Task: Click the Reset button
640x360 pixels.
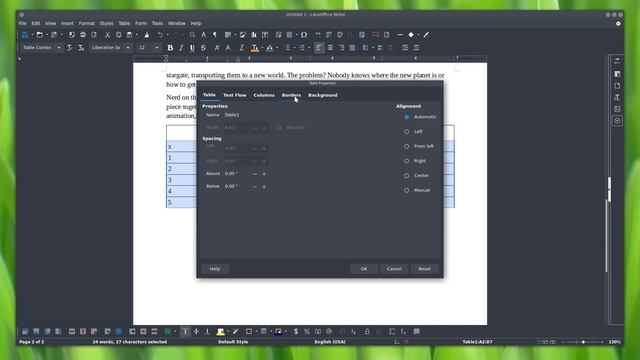Action: point(424,269)
